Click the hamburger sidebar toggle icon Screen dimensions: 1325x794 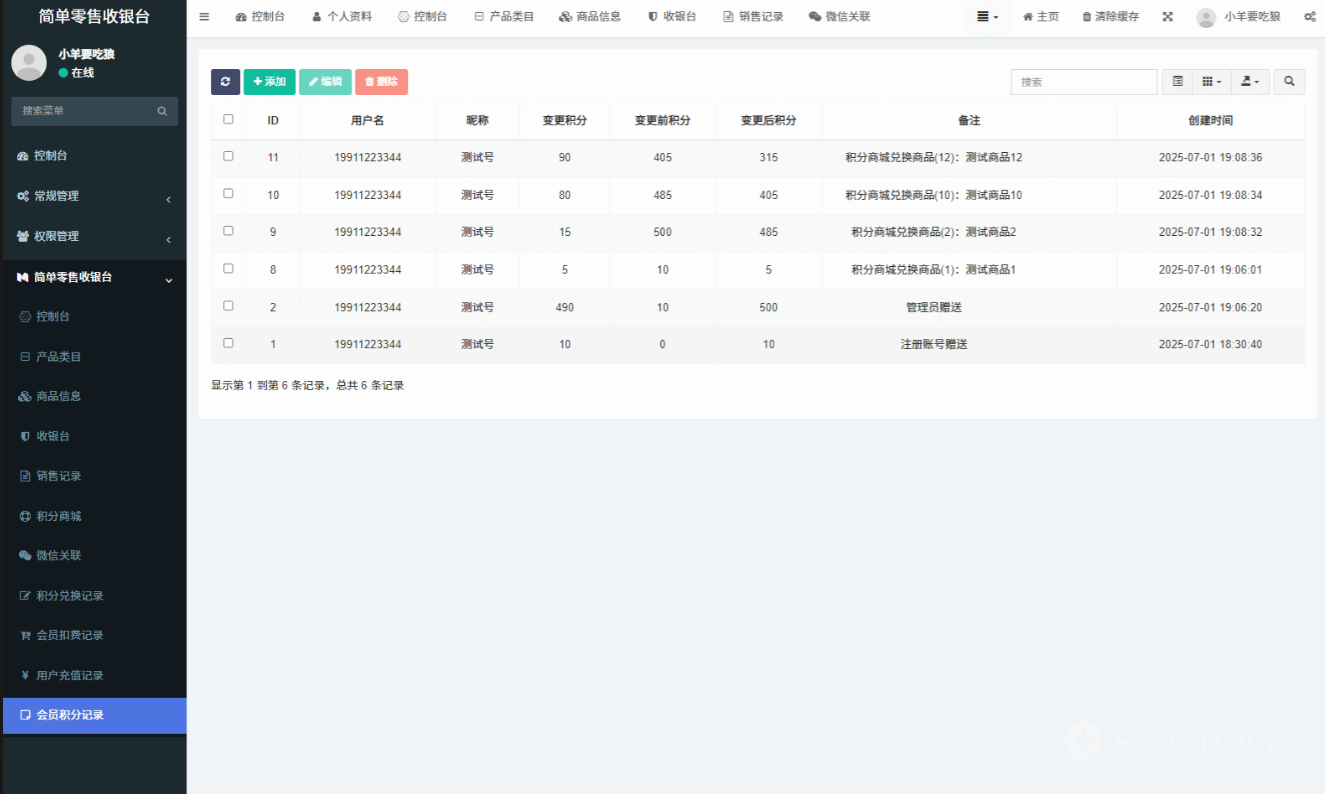(204, 17)
